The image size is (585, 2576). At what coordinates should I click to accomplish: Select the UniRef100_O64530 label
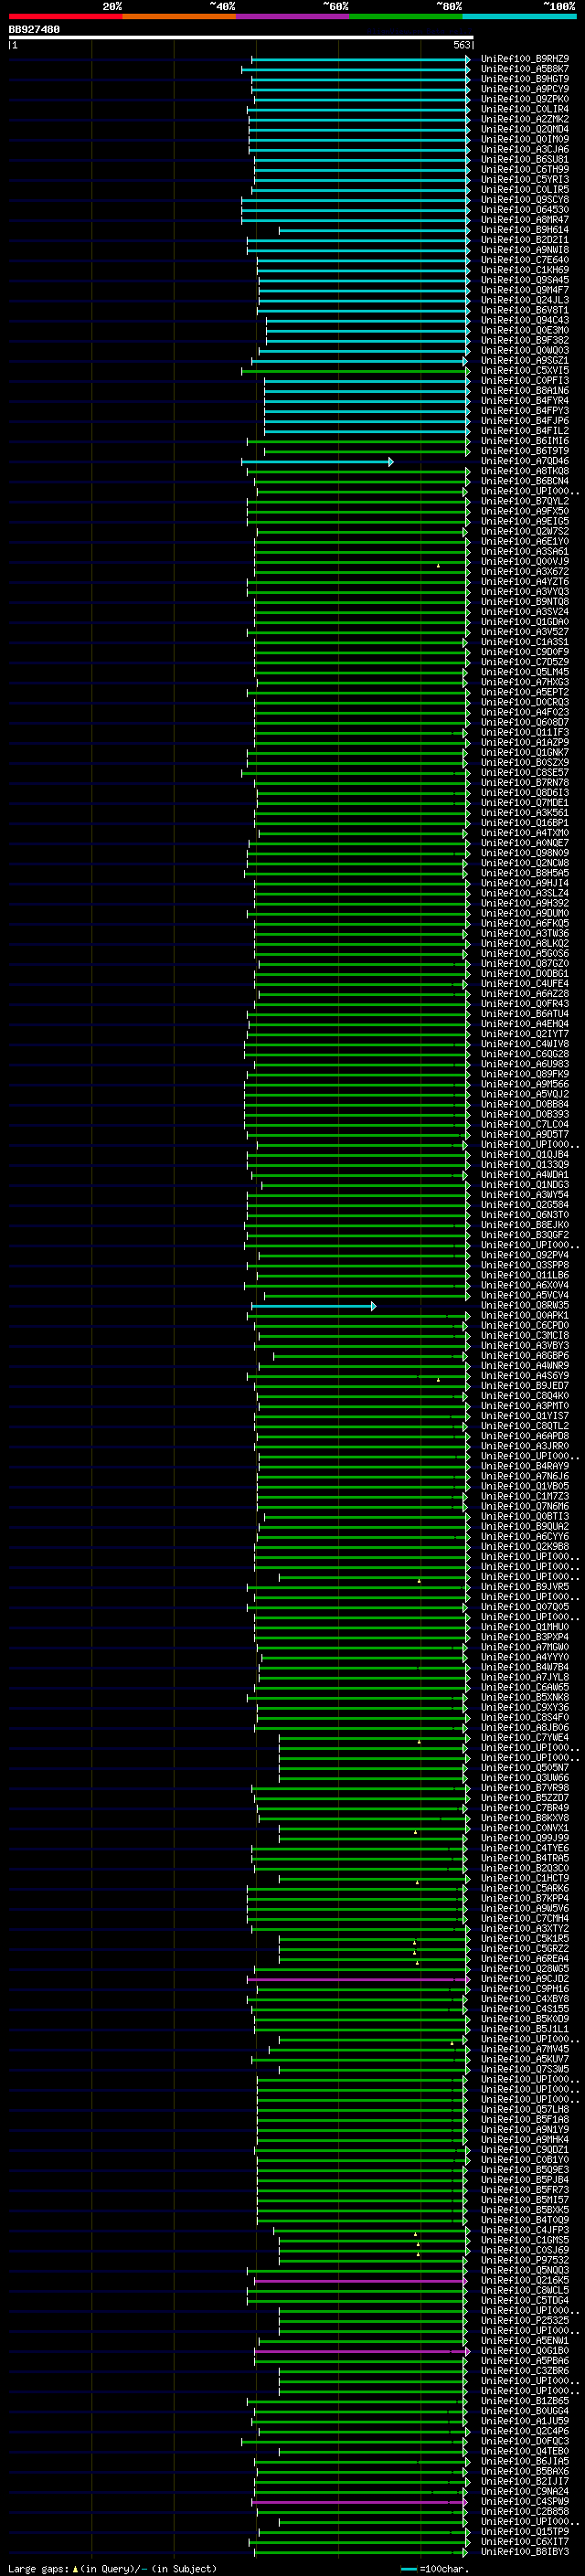click(x=525, y=209)
